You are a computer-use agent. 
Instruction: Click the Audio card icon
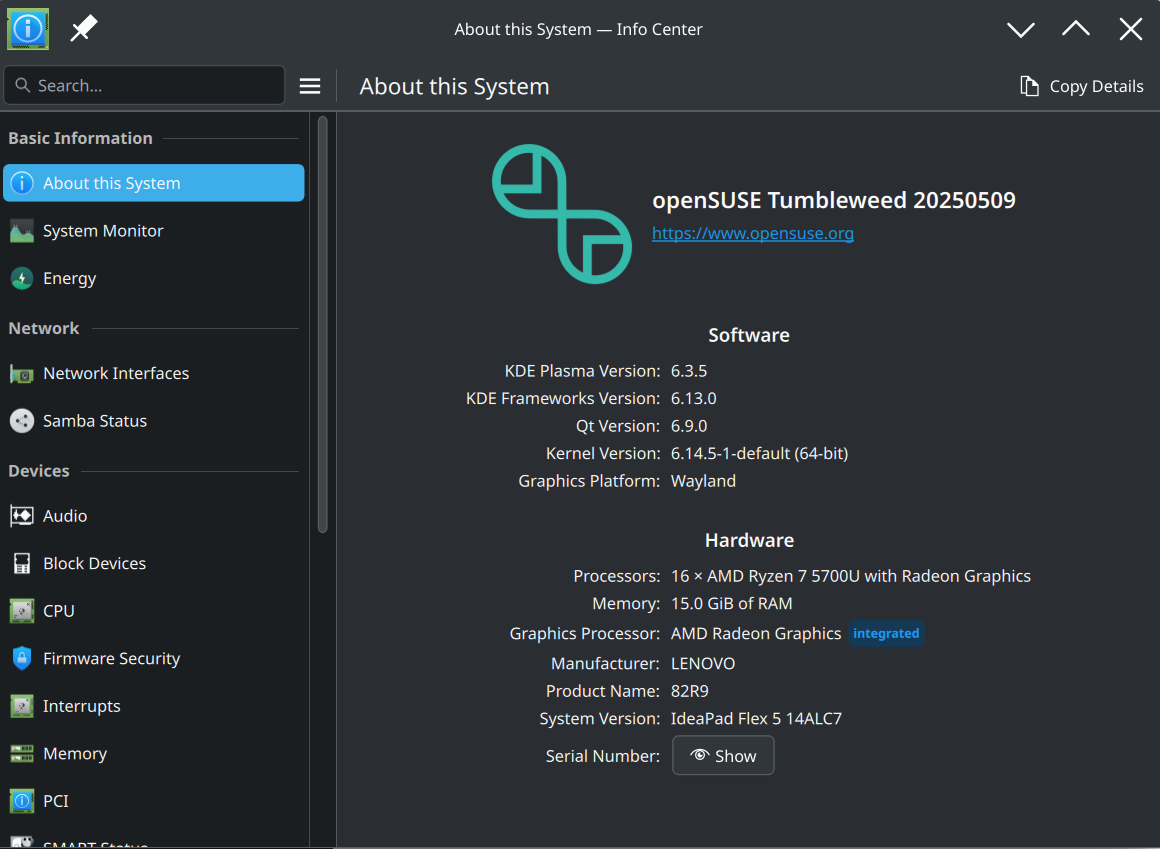click(x=22, y=515)
